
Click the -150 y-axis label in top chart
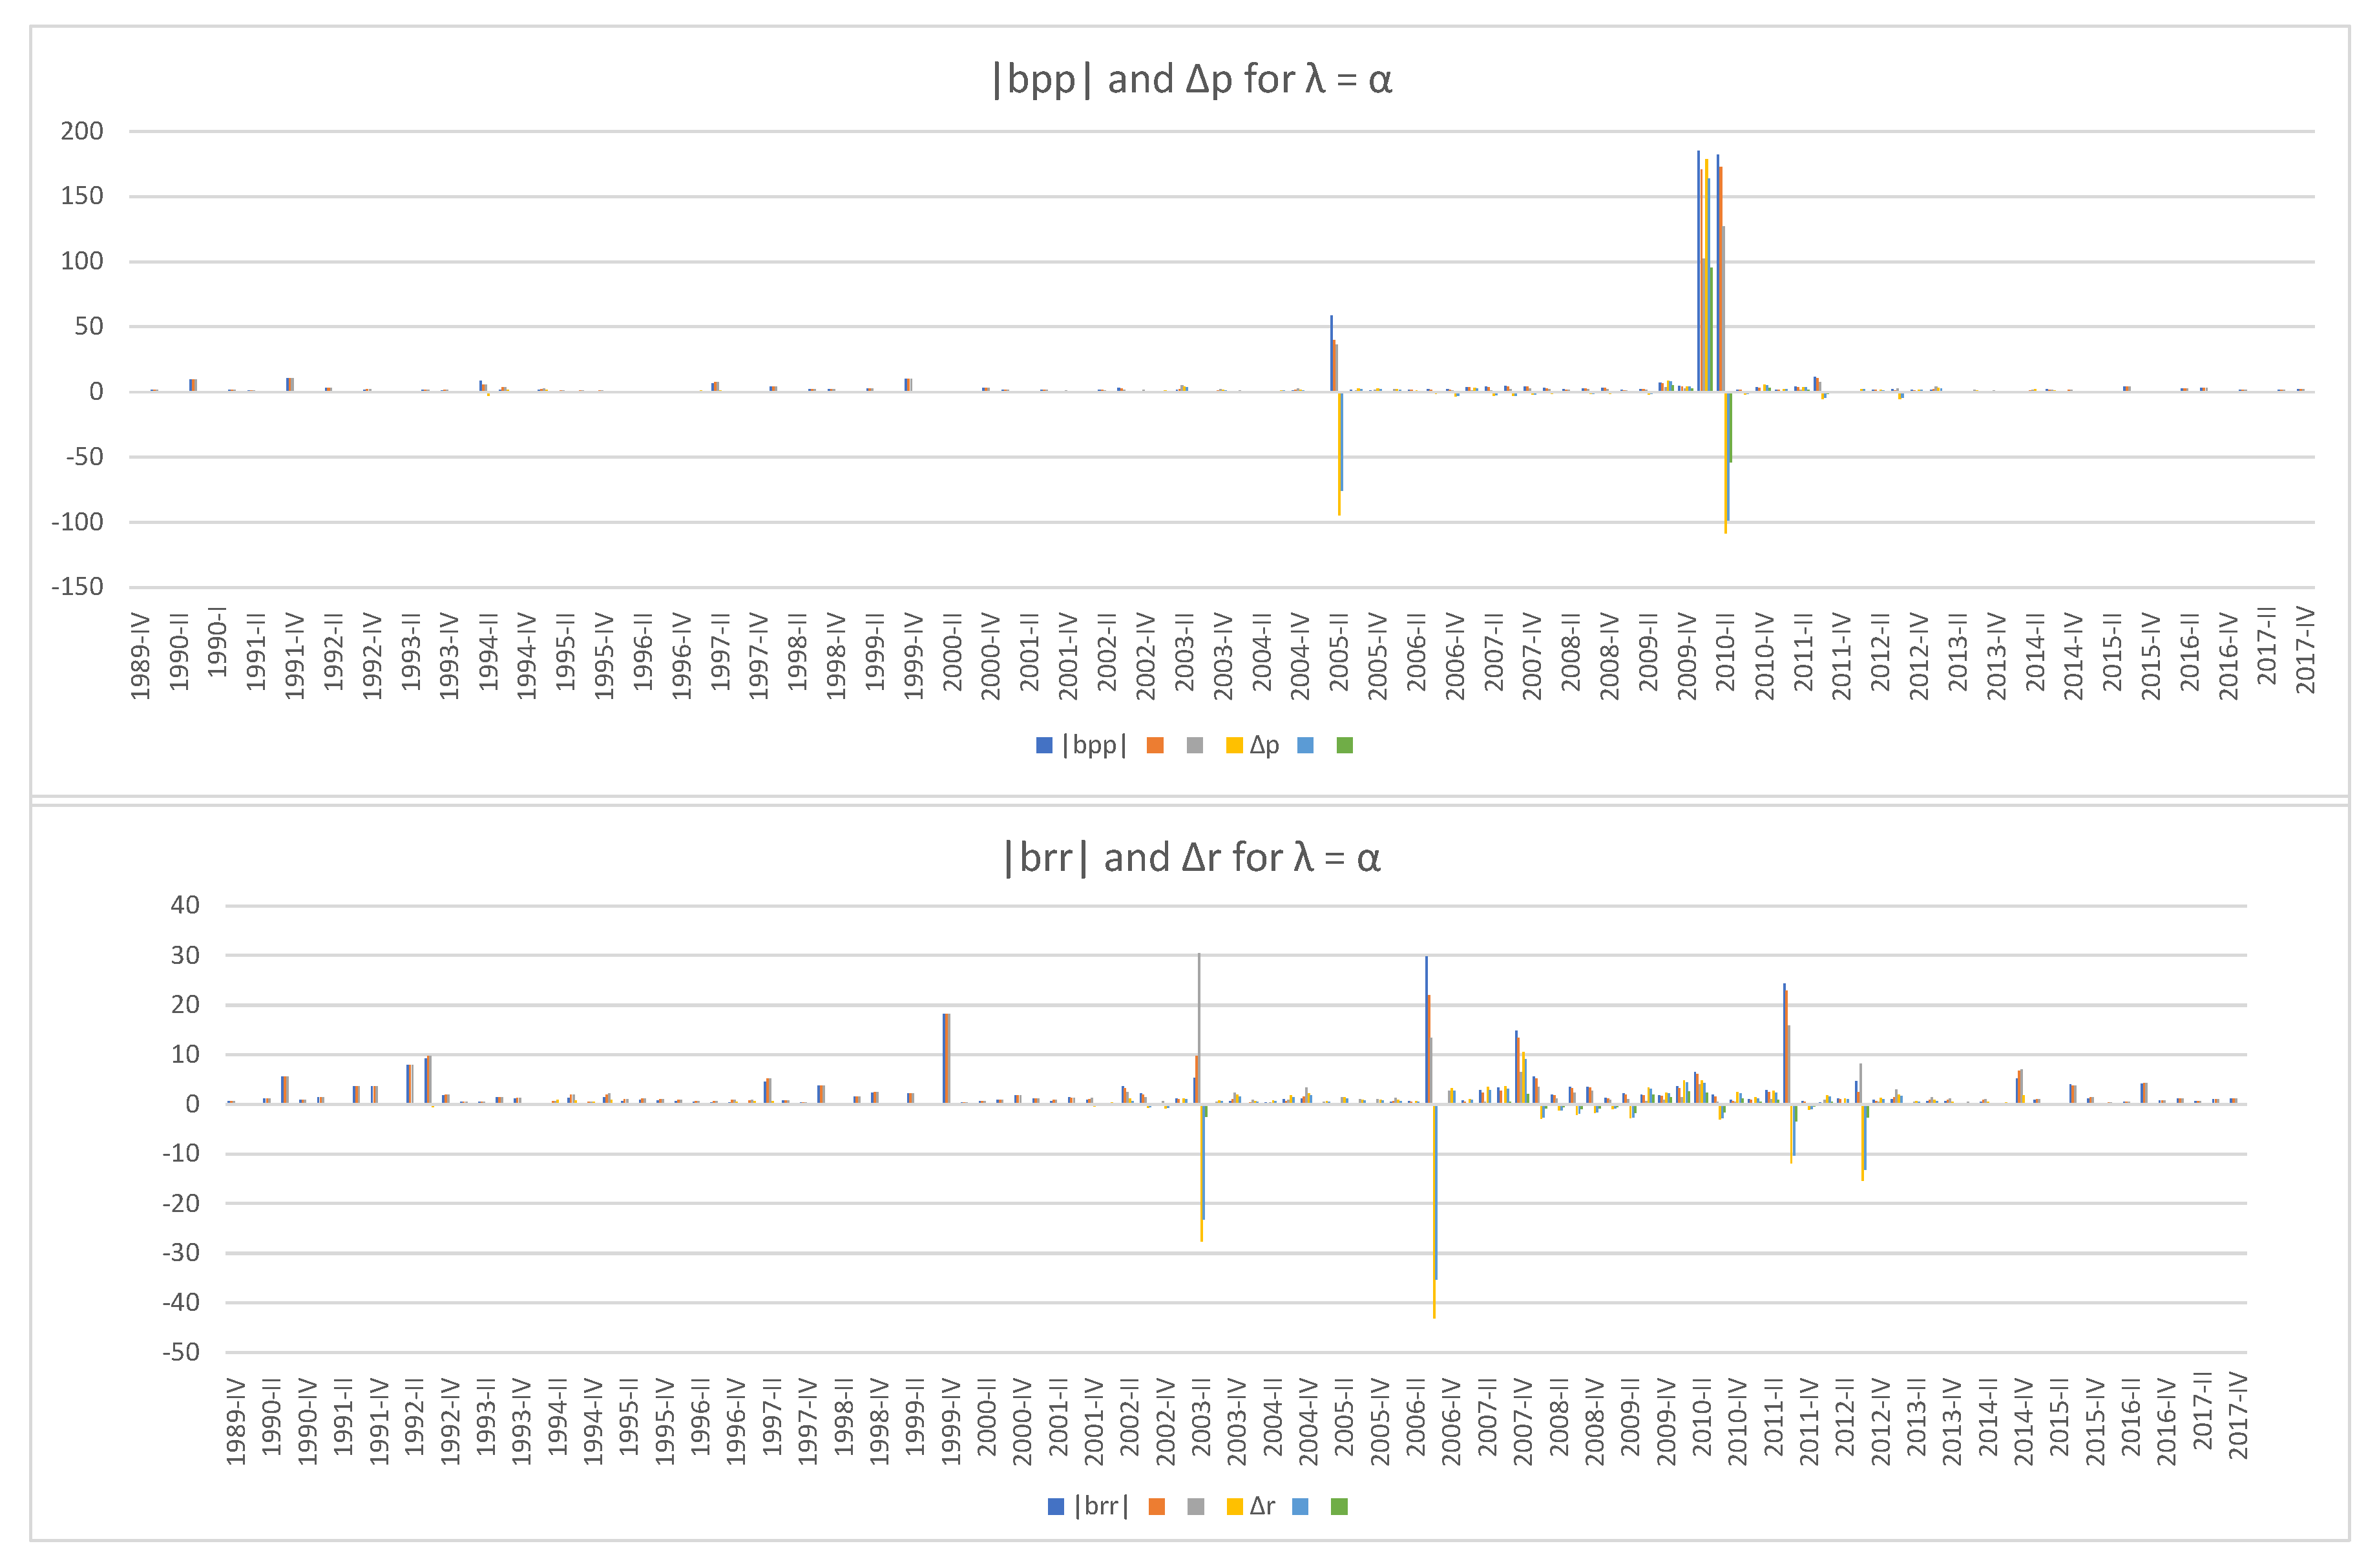tap(78, 587)
